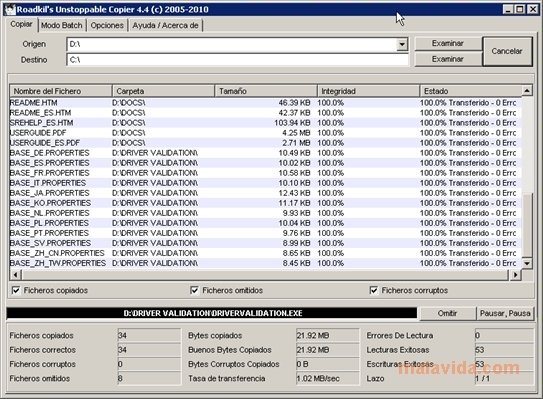Click the Omitir button
Image resolution: width=543 pixels, height=399 pixels.
click(447, 313)
